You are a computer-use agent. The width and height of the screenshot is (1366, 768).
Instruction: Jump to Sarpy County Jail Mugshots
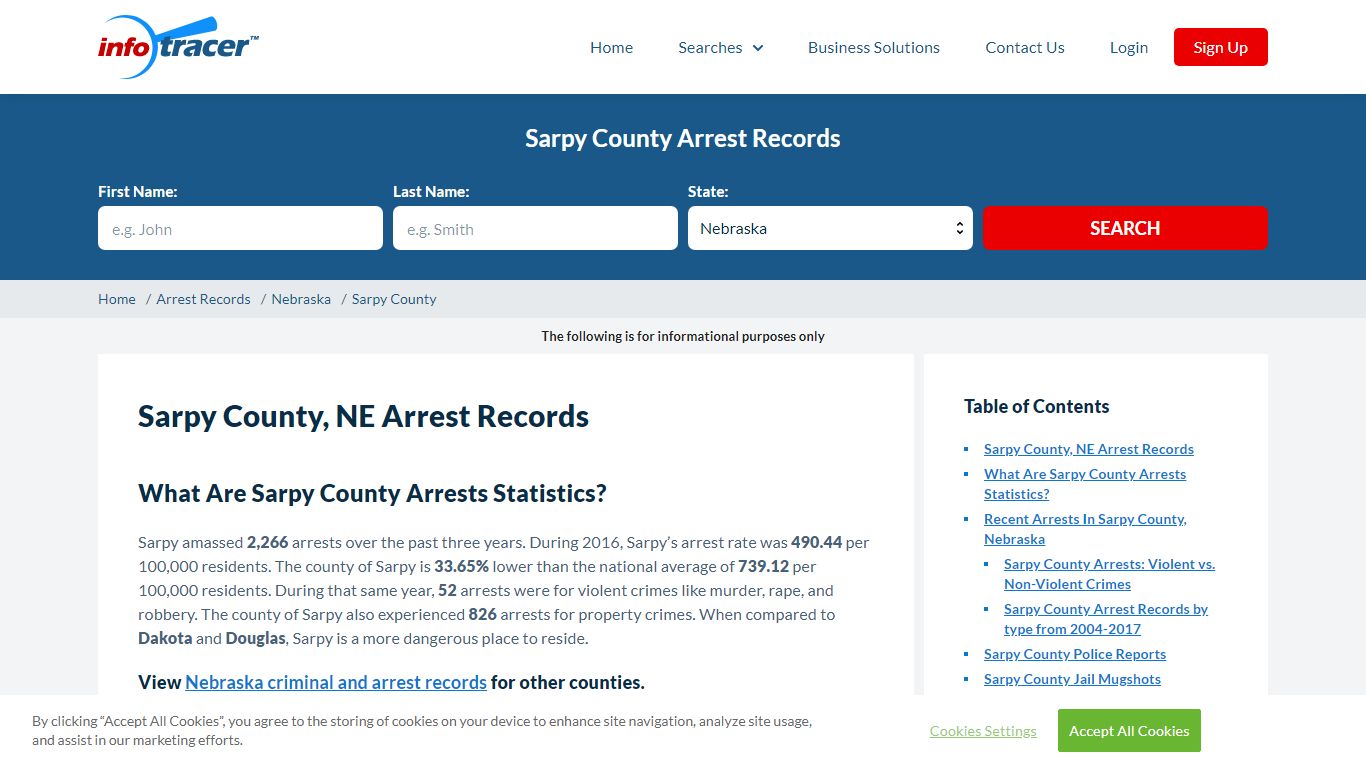tap(1072, 679)
